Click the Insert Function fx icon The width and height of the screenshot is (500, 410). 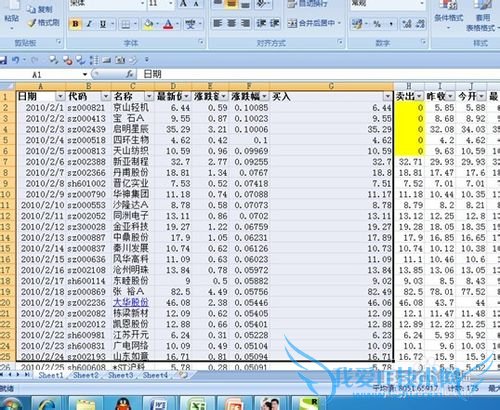(130, 74)
